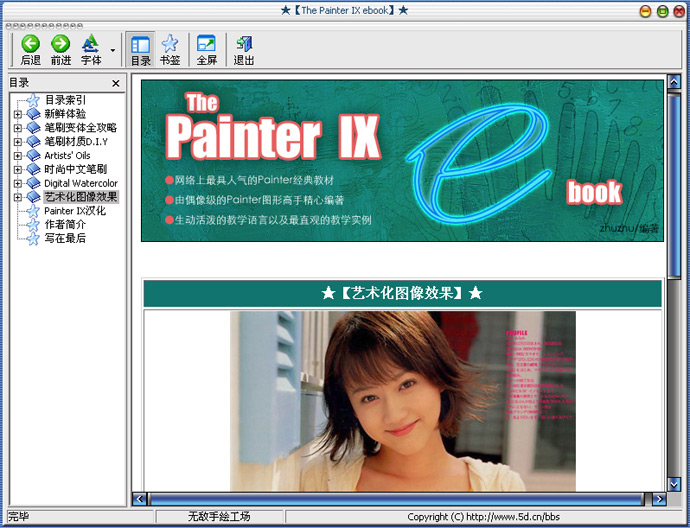Click the book icon beside 新鲜体验
This screenshot has height=528, width=690.
33,114
